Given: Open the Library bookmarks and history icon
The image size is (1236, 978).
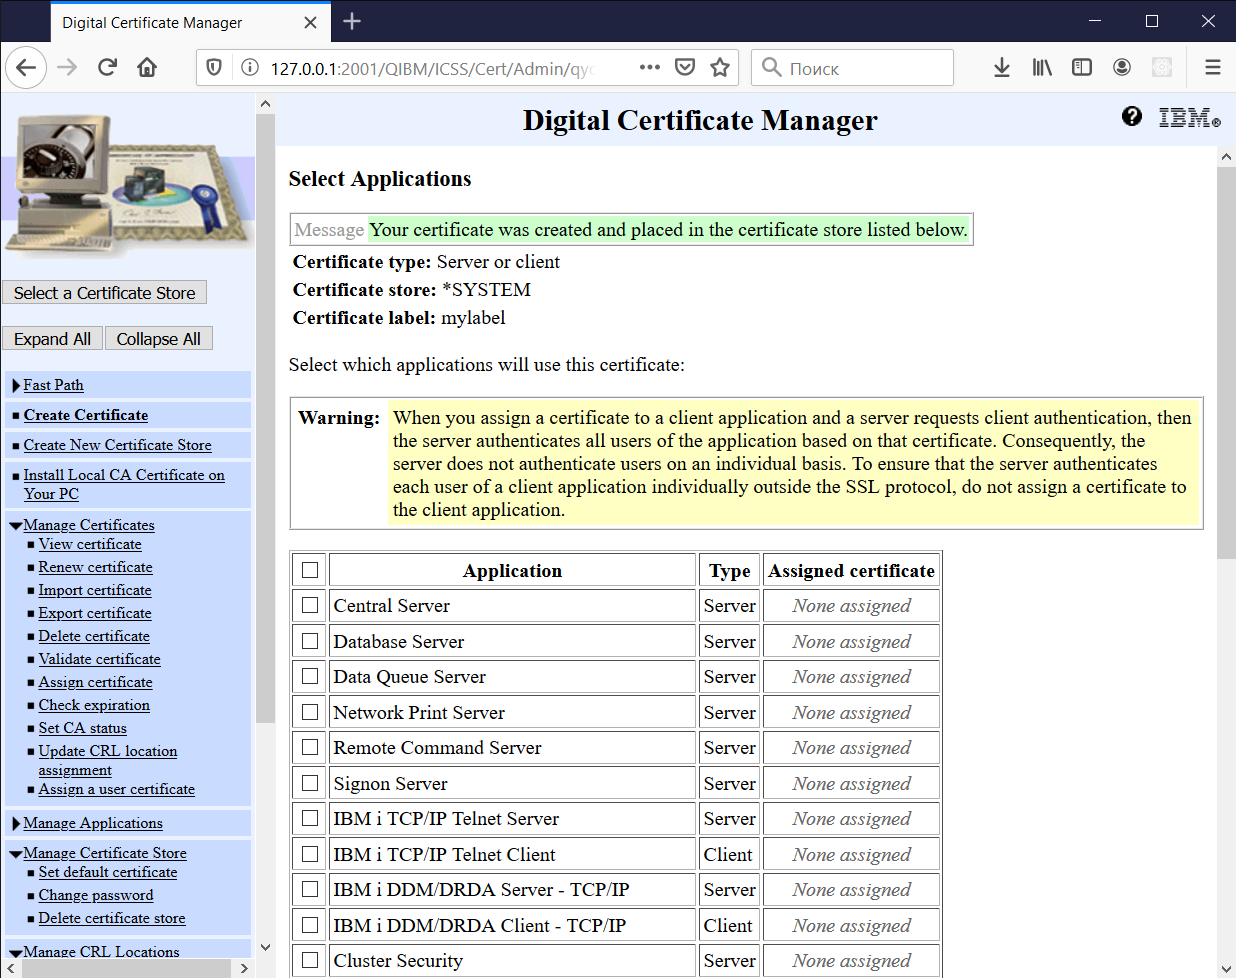Looking at the screenshot, I should [x=1042, y=68].
